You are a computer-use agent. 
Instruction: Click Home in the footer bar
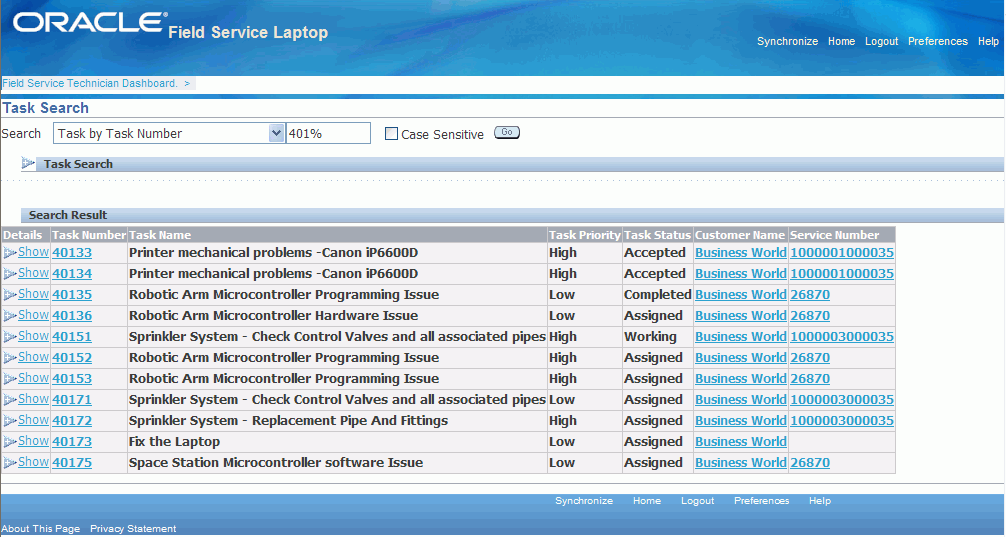647,500
